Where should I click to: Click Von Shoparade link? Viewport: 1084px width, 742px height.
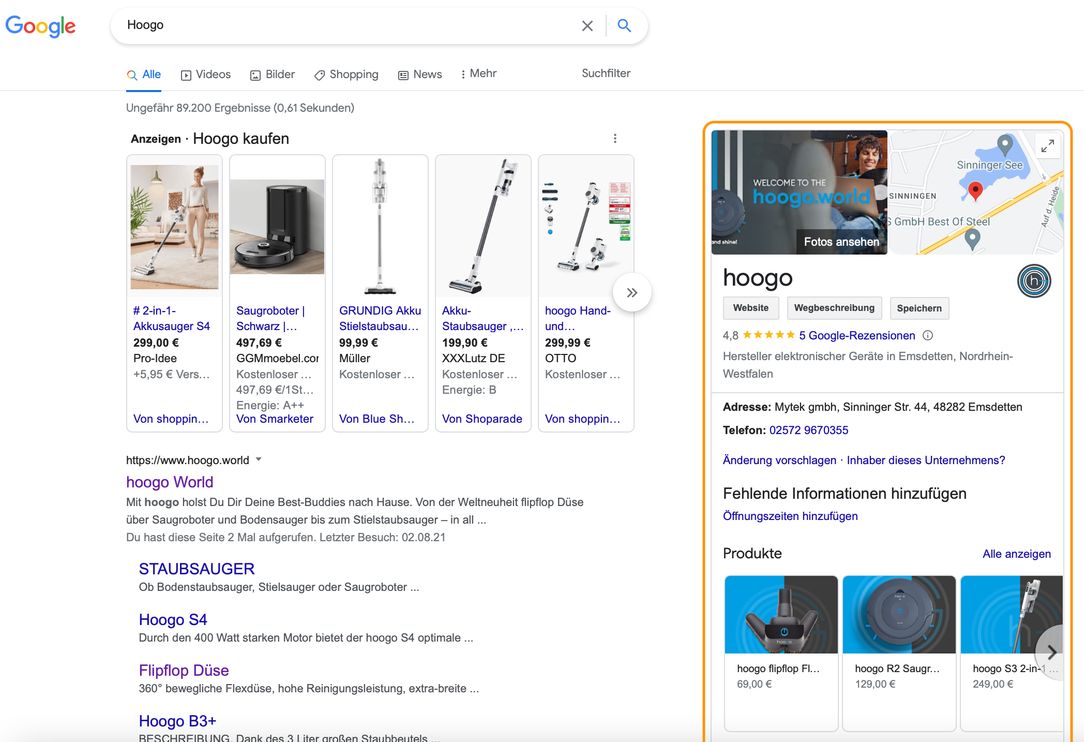coord(482,419)
